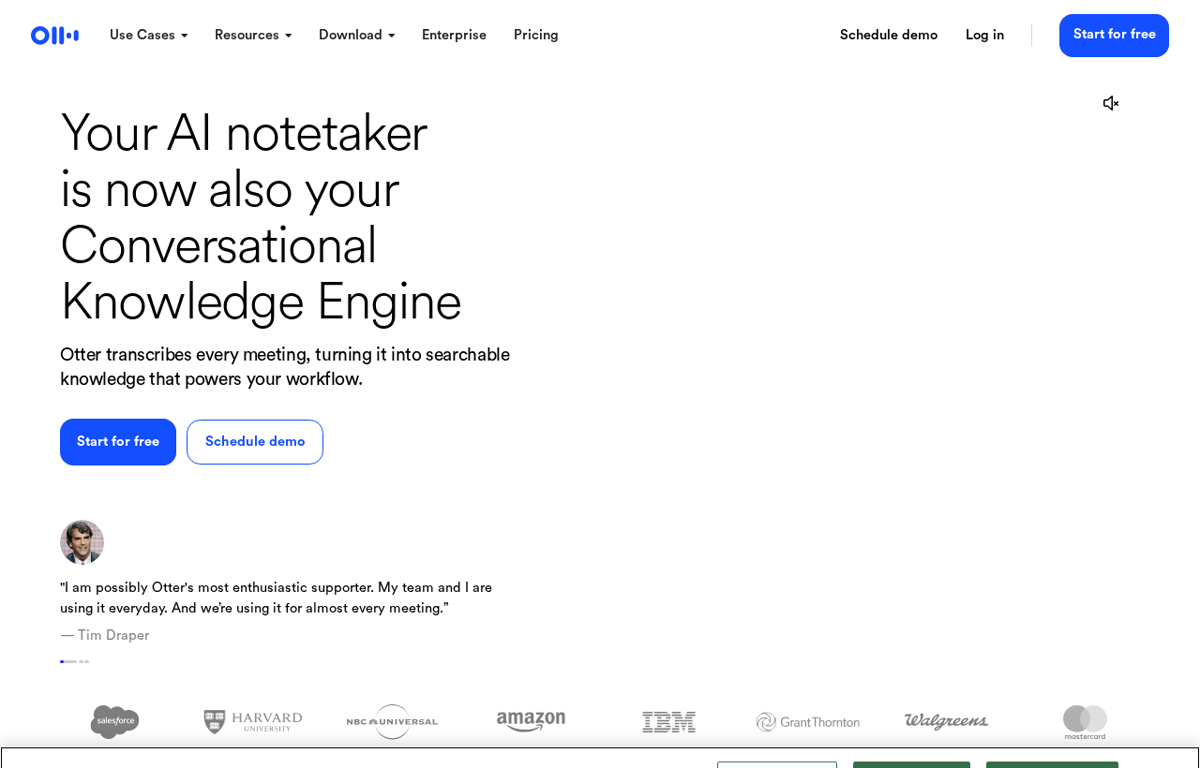Click the Log in link
1200x768 pixels.
click(x=985, y=35)
